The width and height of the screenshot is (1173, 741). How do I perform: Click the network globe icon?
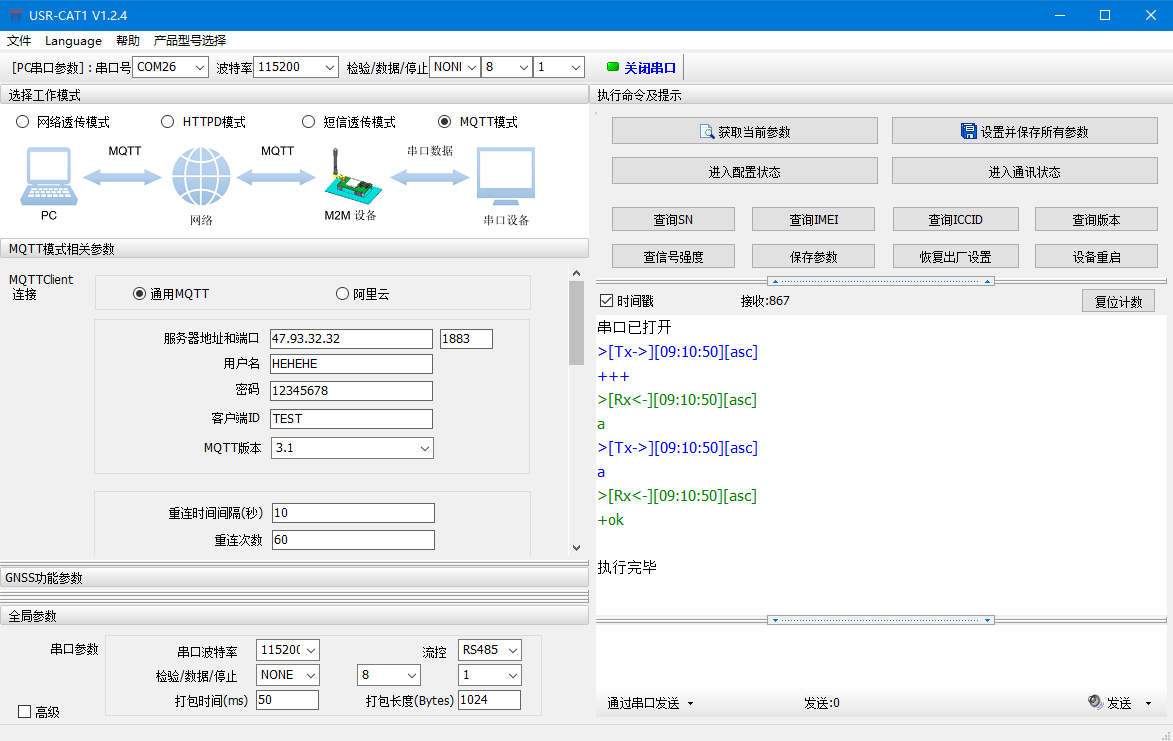(201, 176)
